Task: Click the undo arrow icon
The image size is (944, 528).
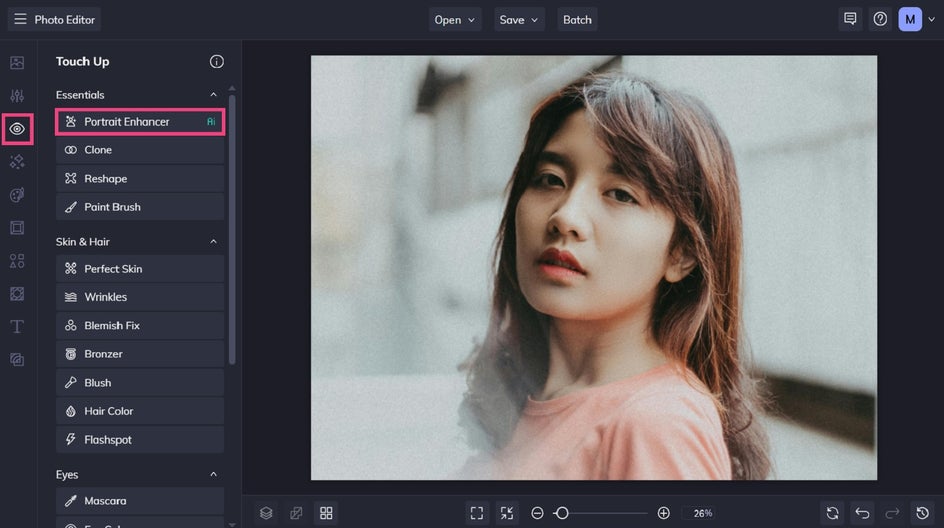Action: [862, 513]
